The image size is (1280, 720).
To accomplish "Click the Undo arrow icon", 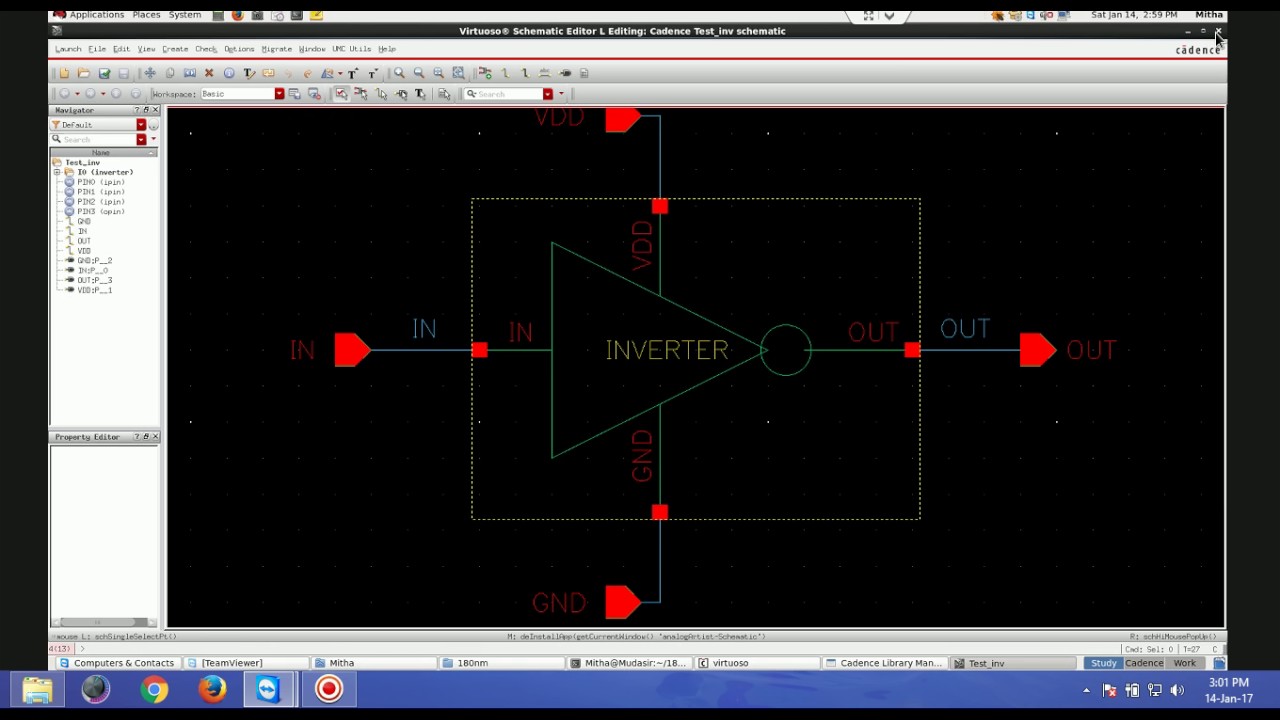I will (288, 73).
